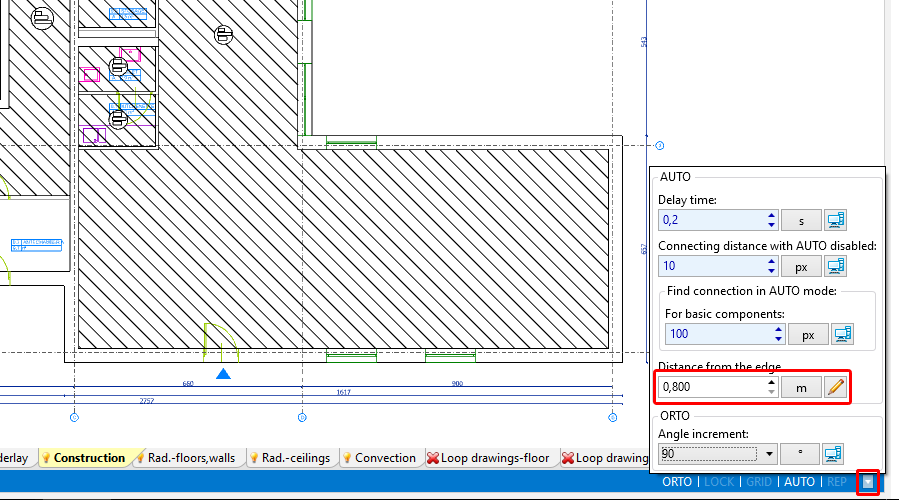
Task: Click the blue triangle marker below the door
Action: (x=224, y=374)
